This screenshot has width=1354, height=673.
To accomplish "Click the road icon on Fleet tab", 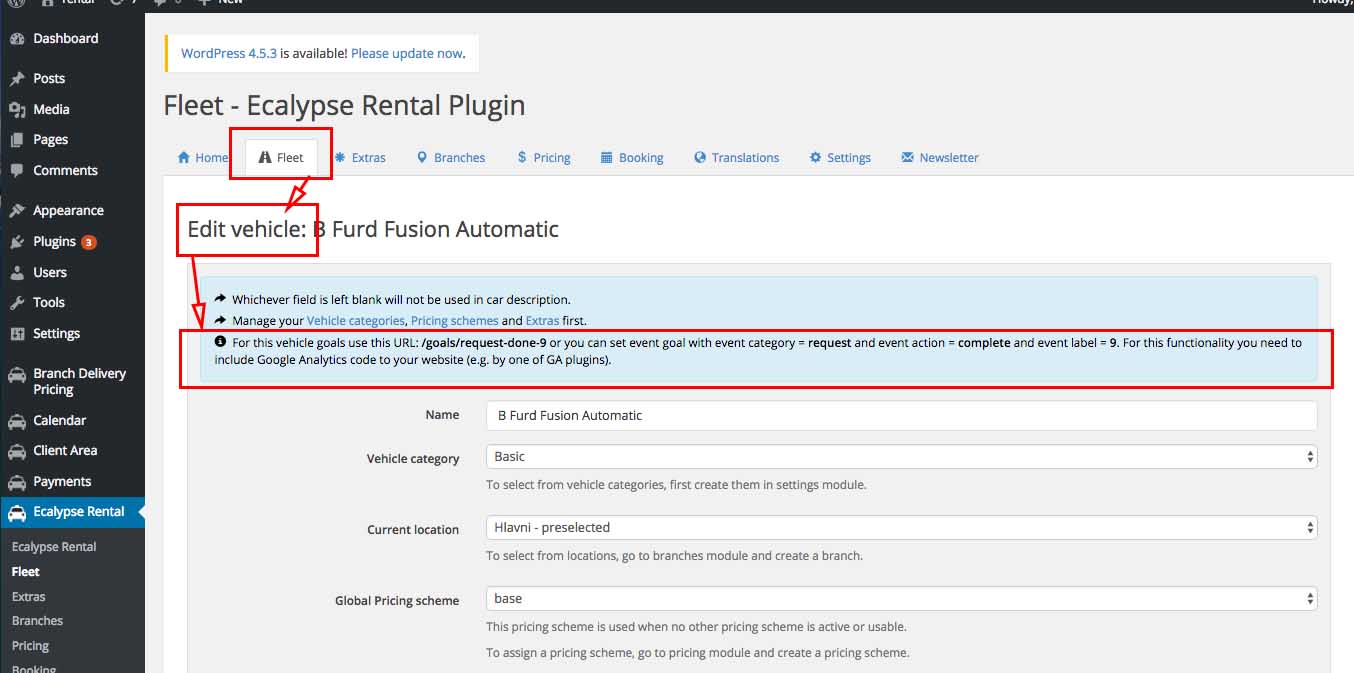I will (265, 157).
